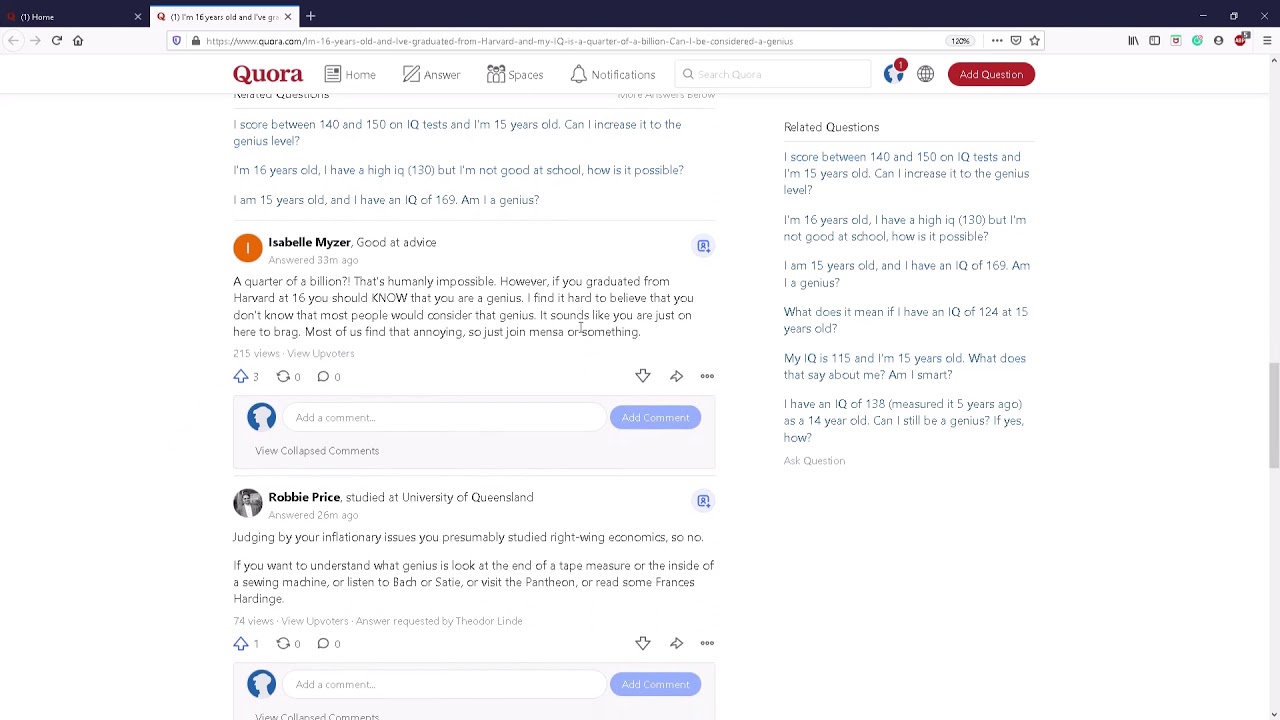
Task: Reset the 120% zoom indicator
Action: [960, 41]
